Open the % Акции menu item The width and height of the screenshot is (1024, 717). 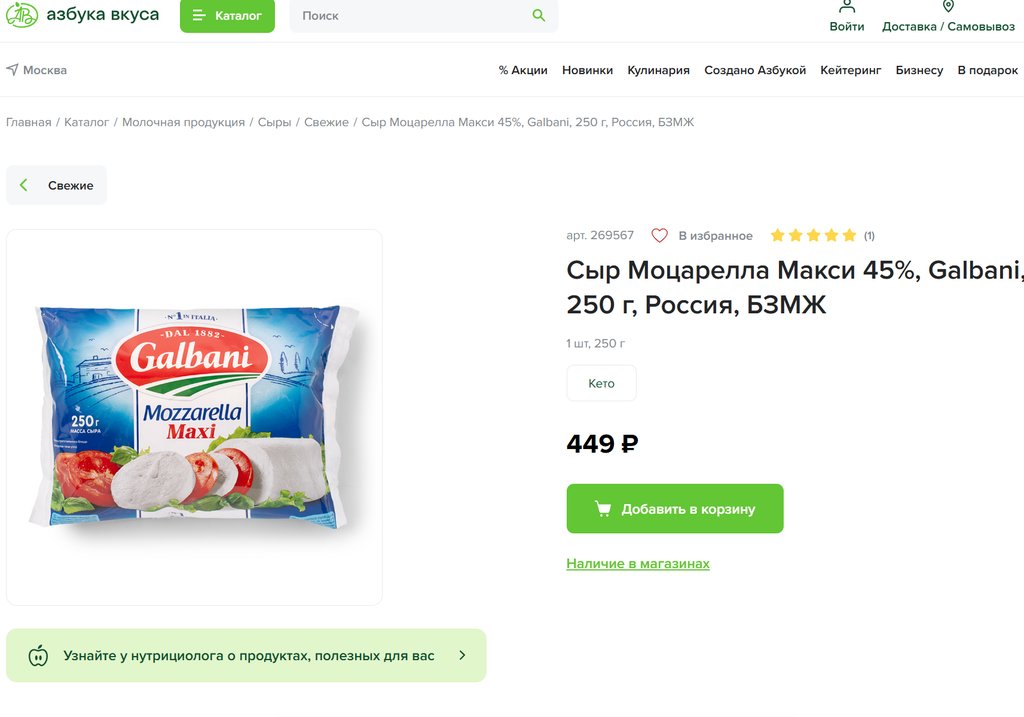pyautogui.click(x=523, y=70)
